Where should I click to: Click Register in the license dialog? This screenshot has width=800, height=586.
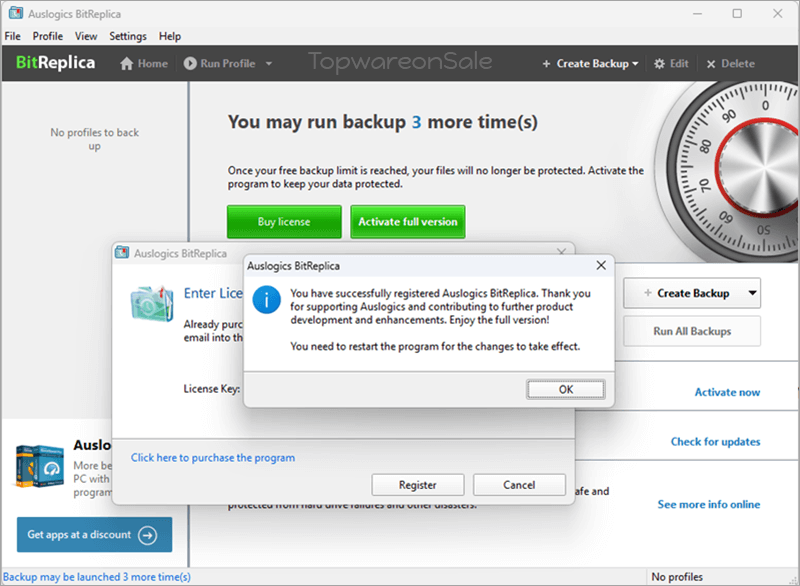418,485
